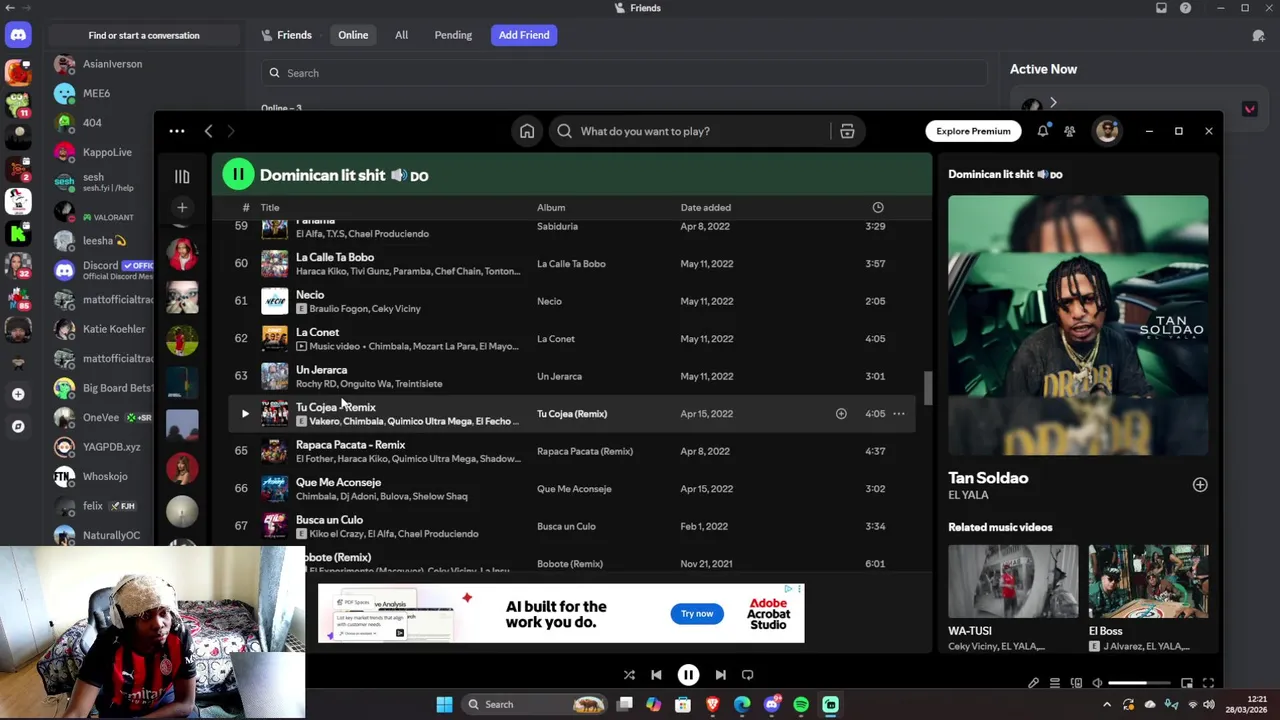Open Connect to a device
Image resolution: width=1280 pixels, height=720 pixels.
point(1076,683)
